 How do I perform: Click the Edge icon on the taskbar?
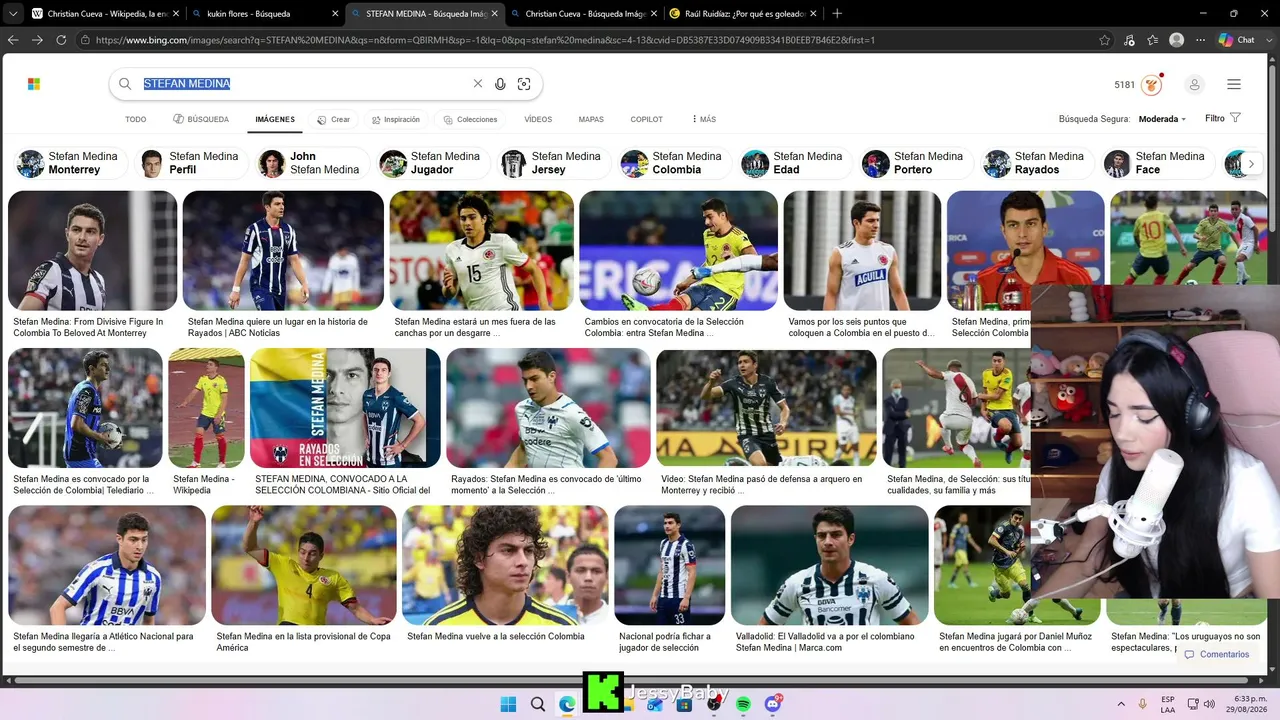click(567, 705)
